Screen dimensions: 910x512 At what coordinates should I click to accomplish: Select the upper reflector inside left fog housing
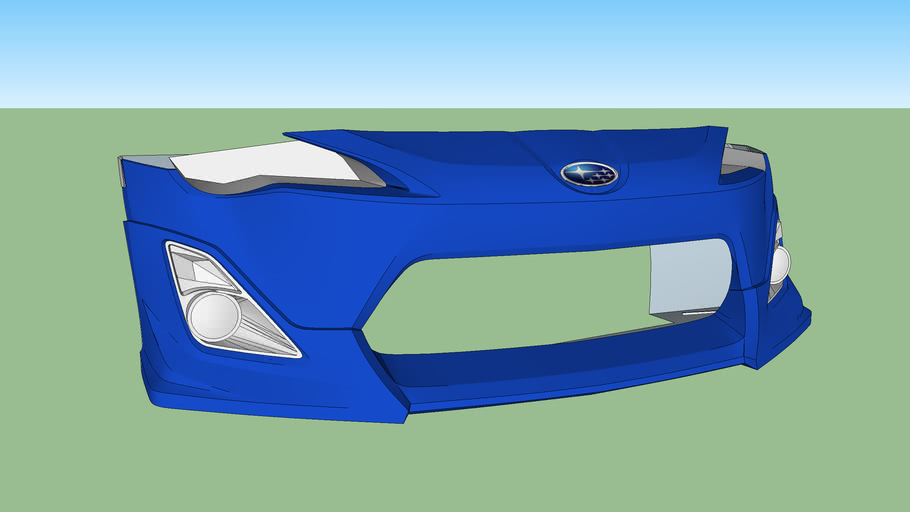pyautogui.click(x=200, y=267)
